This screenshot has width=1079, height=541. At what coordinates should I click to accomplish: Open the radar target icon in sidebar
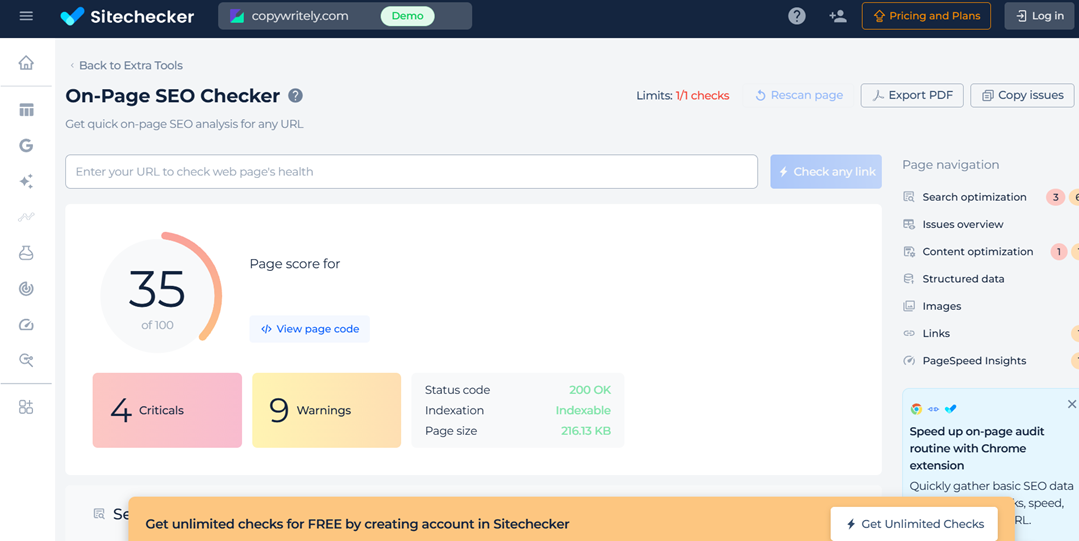[x=26, y=288]
